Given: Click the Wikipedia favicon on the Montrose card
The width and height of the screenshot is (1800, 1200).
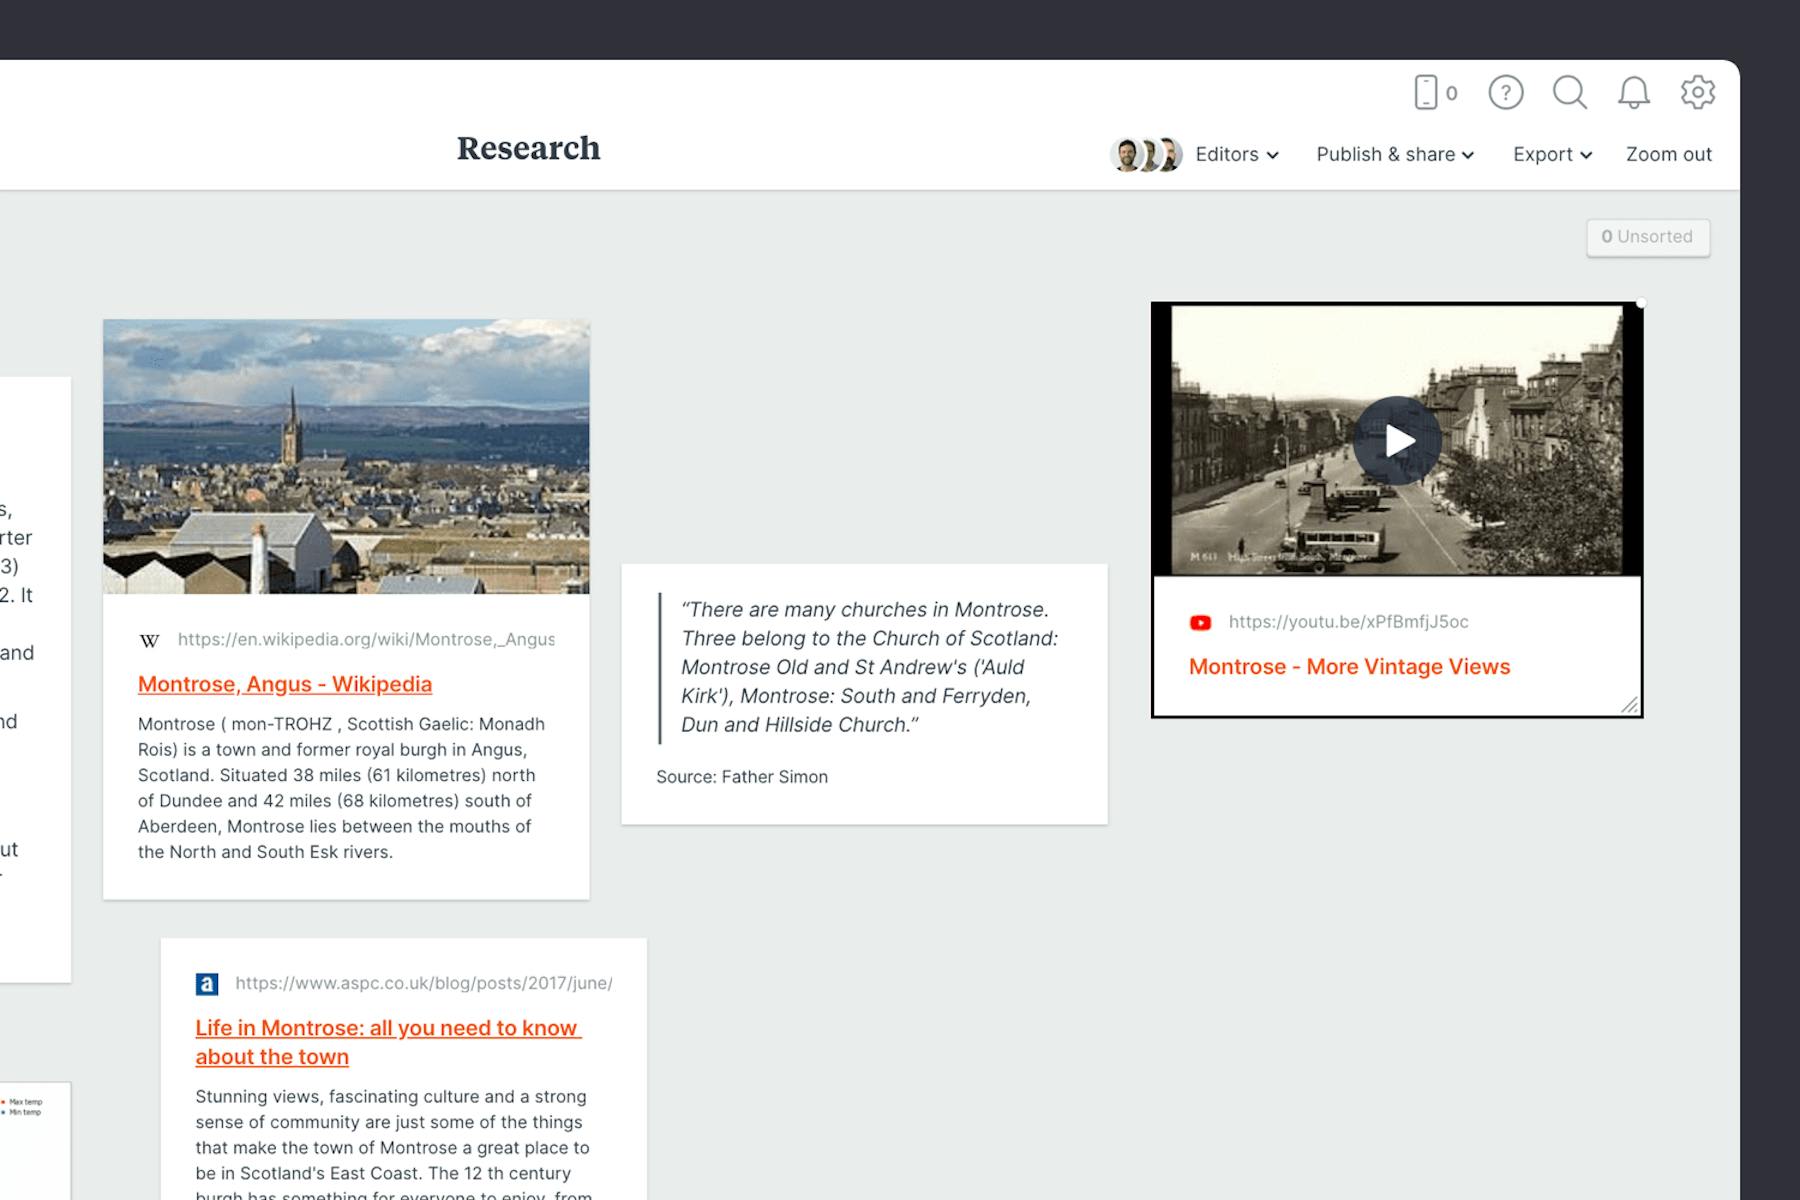Looking at the screenshot, I should pos(148,638).
